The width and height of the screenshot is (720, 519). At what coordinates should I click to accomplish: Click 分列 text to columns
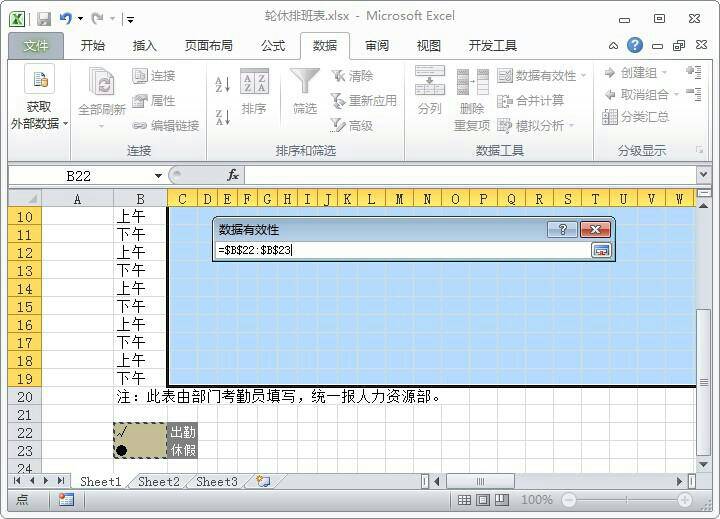[x=430, y=91]
